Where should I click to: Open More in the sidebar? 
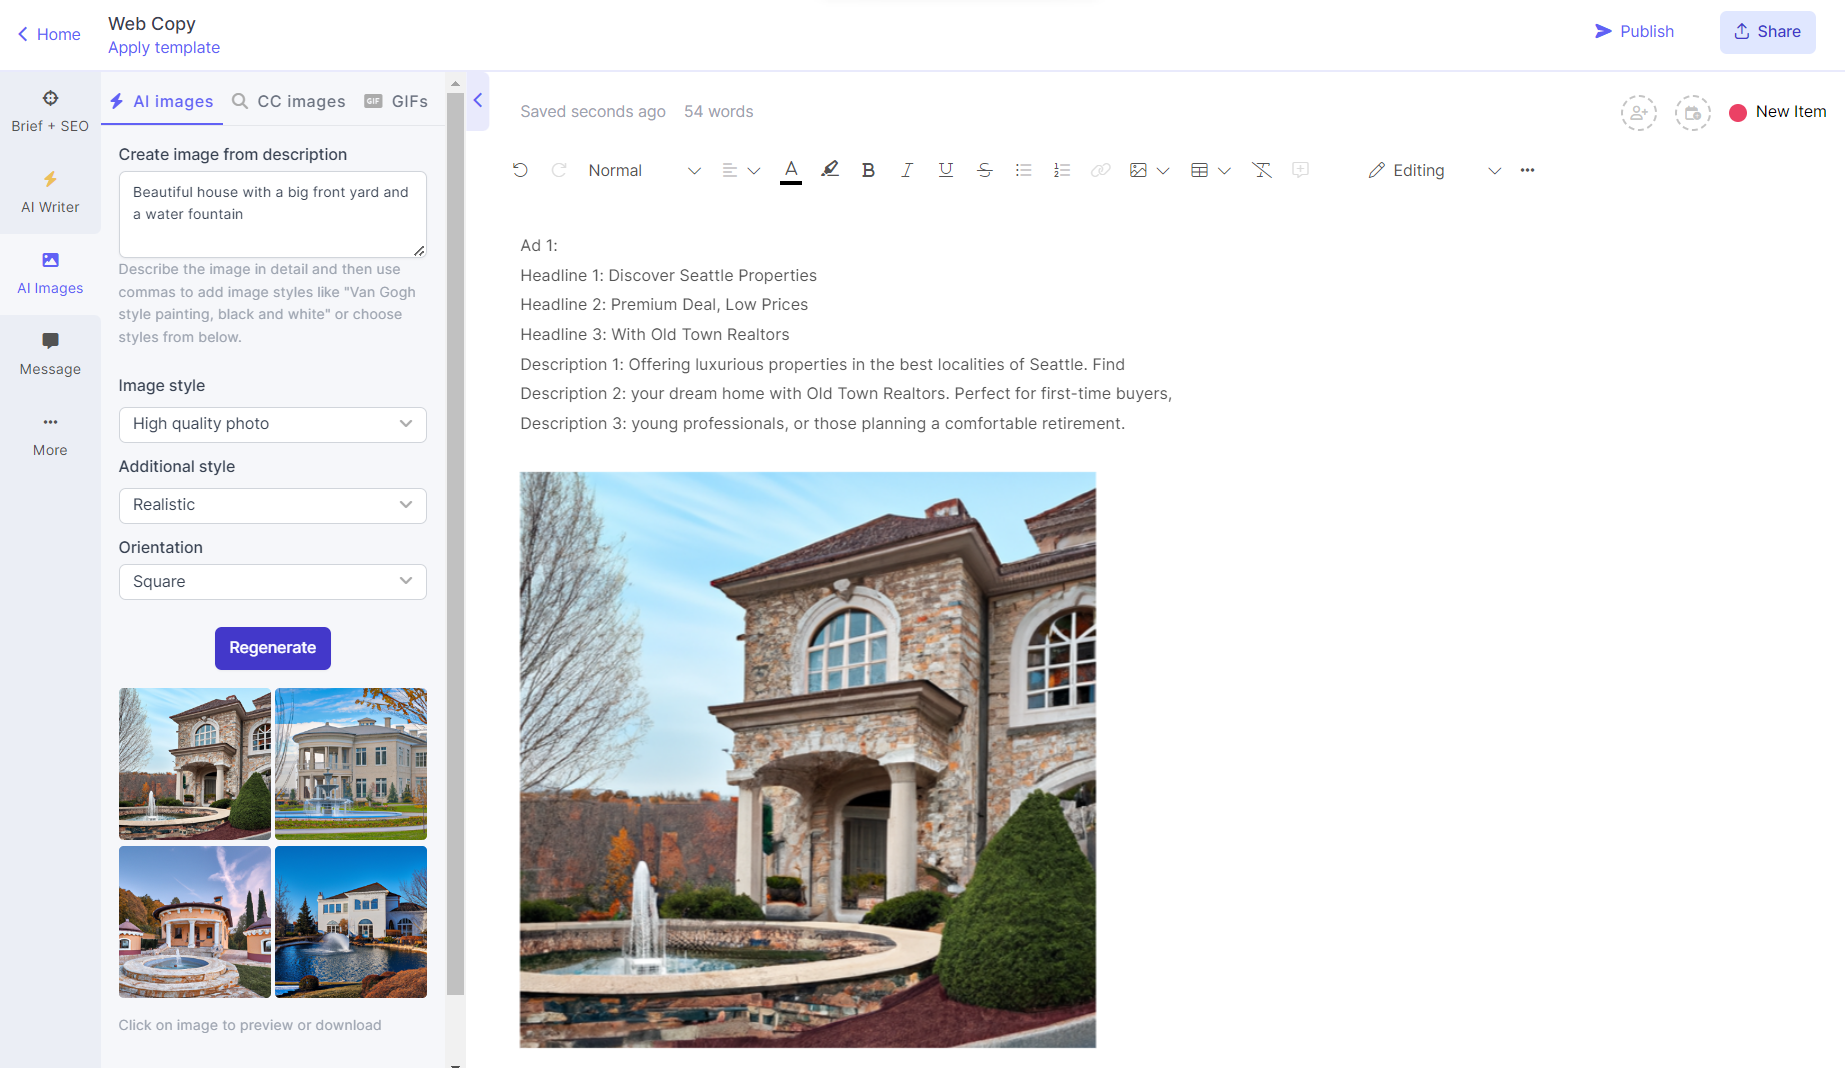(x=50, y=435)
